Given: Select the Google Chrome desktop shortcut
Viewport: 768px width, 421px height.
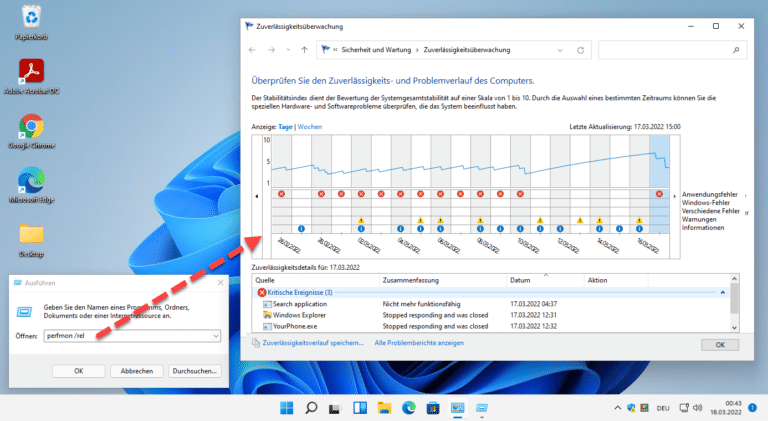Looking at the screenshot, I should point(31,131).
